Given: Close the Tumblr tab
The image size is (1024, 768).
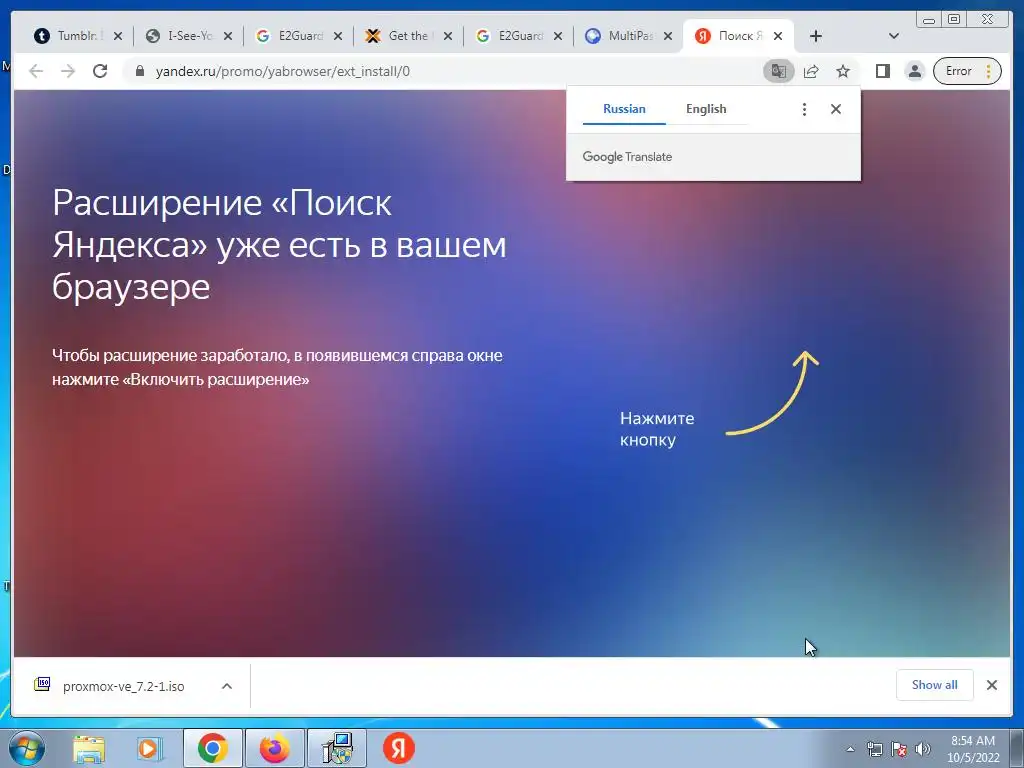Looking at the screenshot, I should tap(118, 37).
